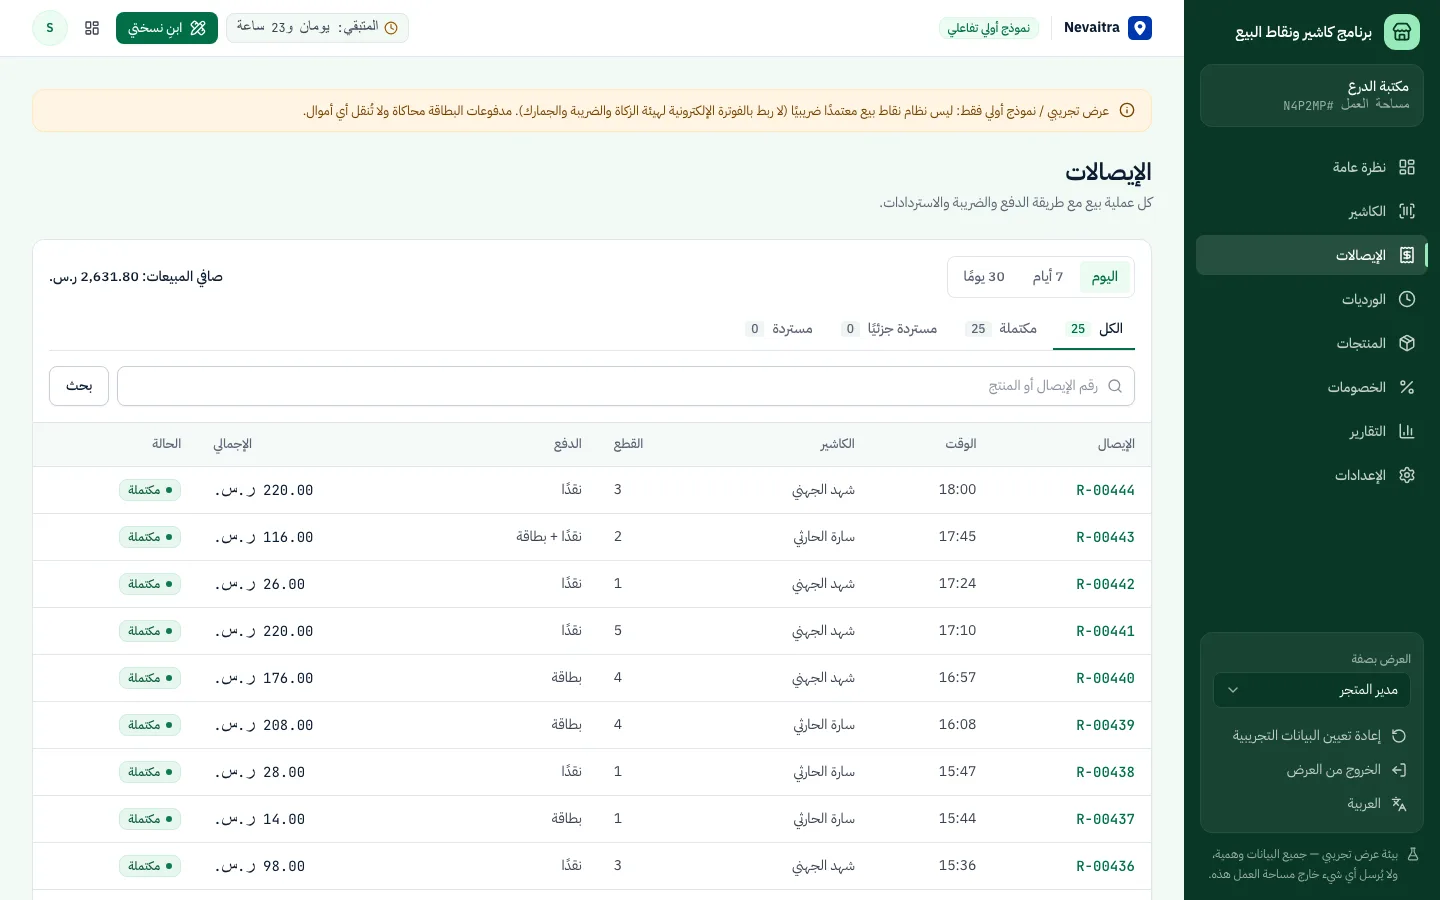This screenshot has width=1440, height=900.
Task: Click the نموذج أولي تفاعلي badge
Action: (989, 28)
